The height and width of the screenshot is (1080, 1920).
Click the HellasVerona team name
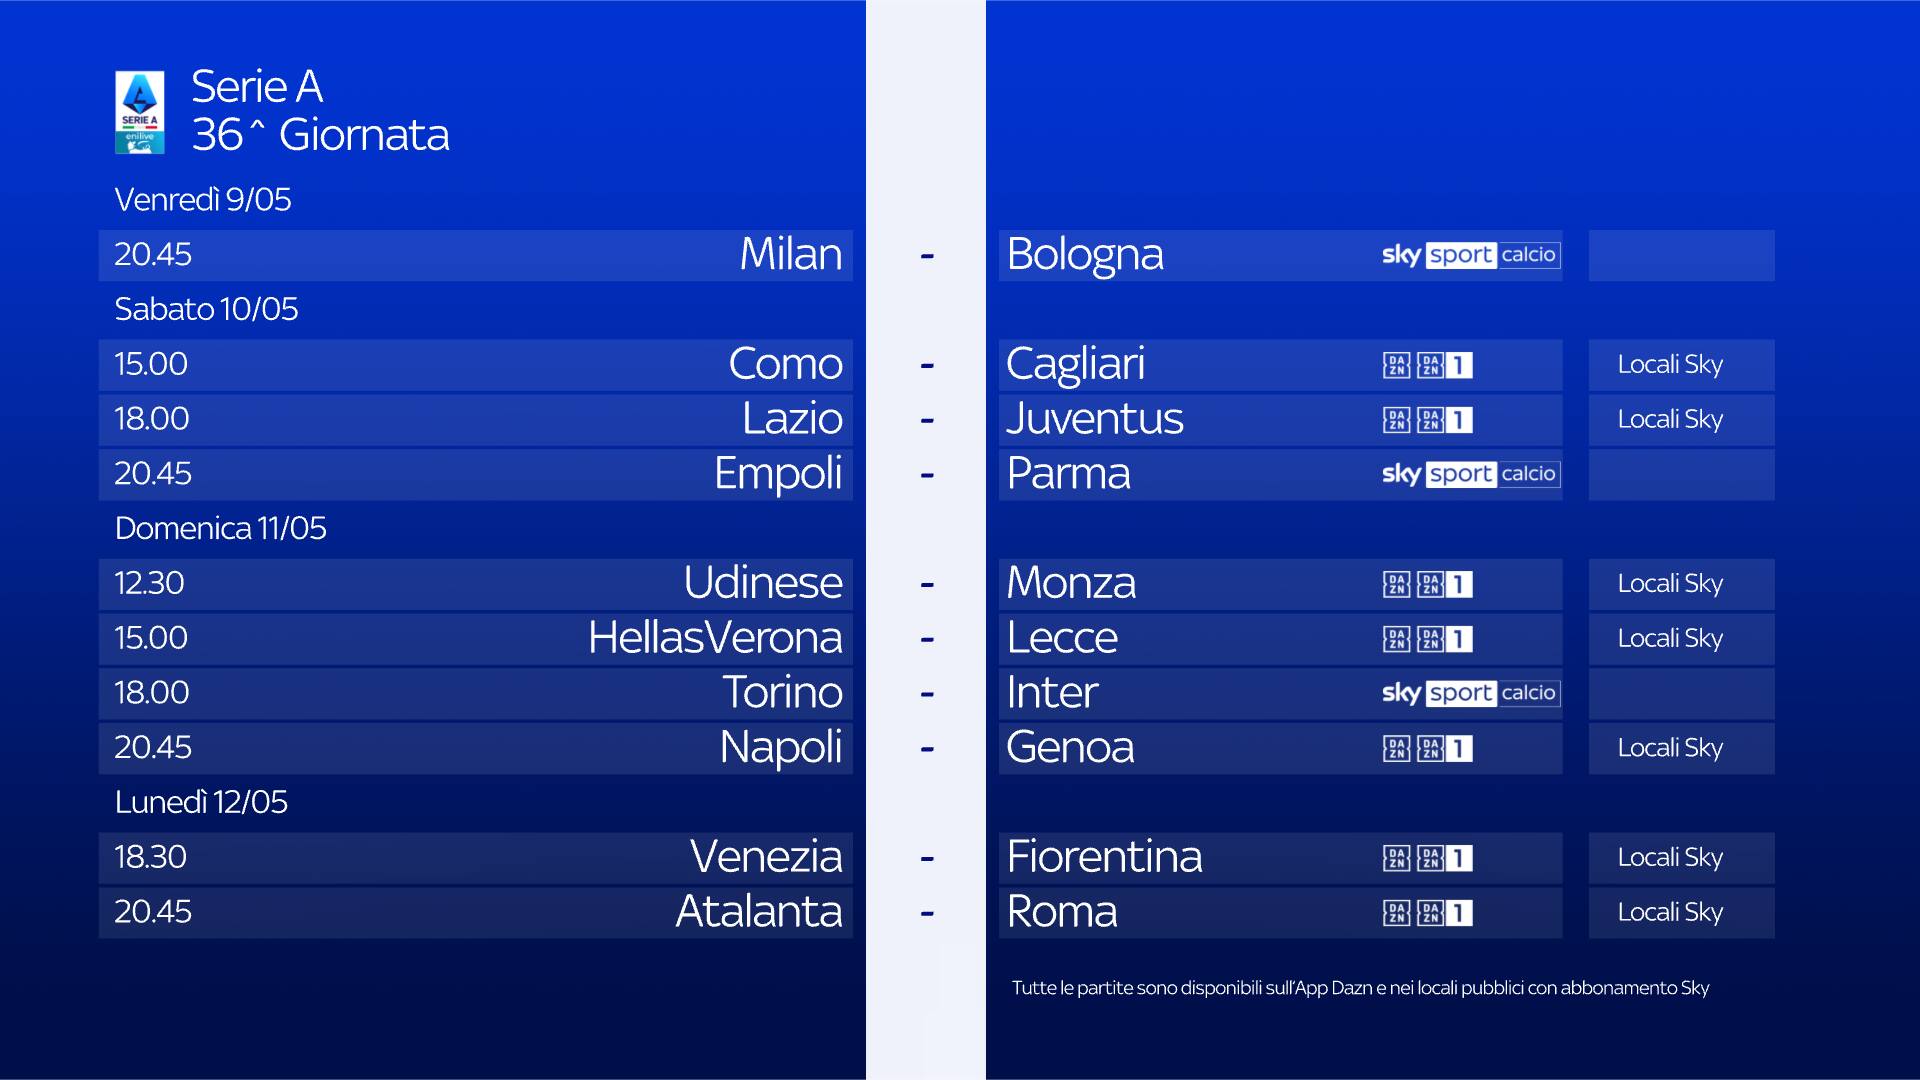tap(715, 638)
